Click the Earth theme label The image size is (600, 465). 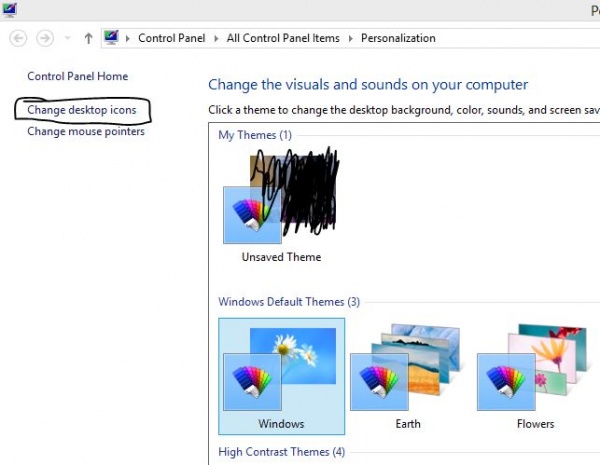click(x=408, y=424)
